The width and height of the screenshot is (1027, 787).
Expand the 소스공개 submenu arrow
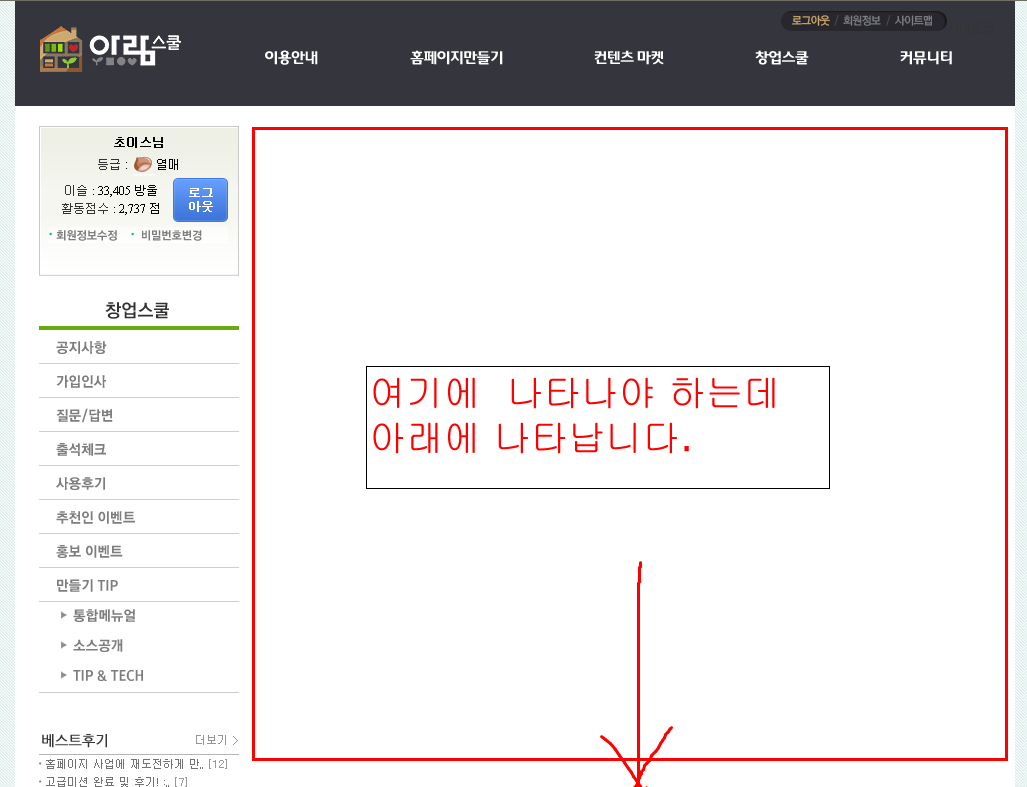point(64,645)
